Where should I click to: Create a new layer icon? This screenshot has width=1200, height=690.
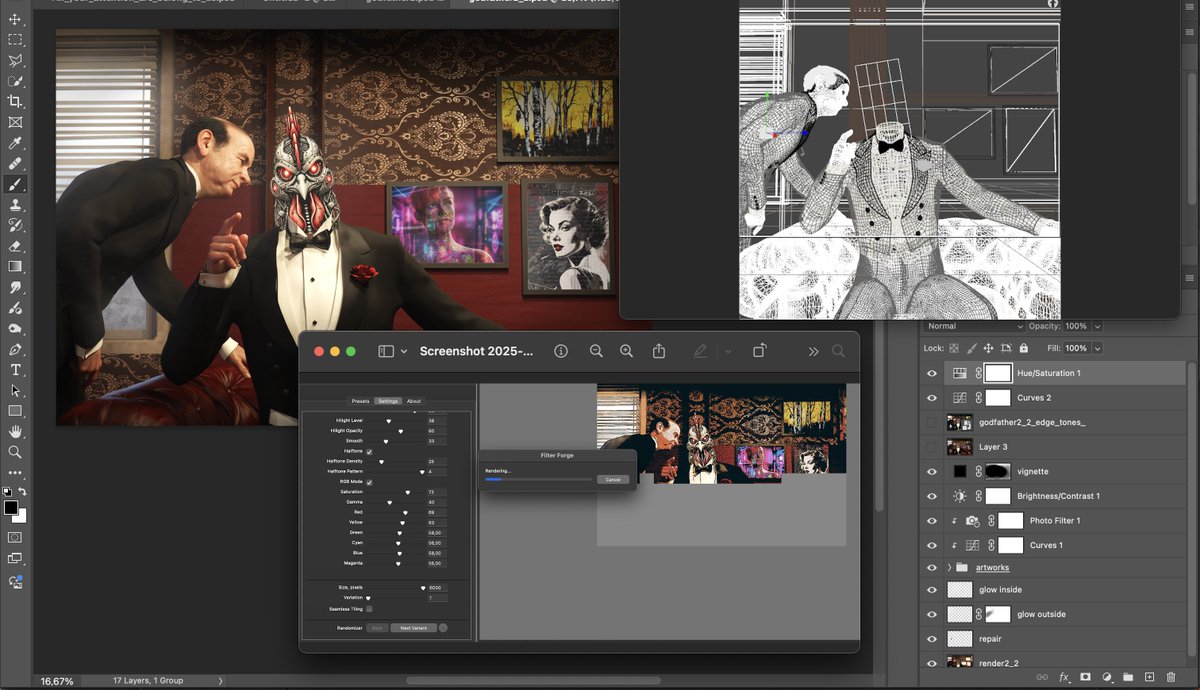1150,677
